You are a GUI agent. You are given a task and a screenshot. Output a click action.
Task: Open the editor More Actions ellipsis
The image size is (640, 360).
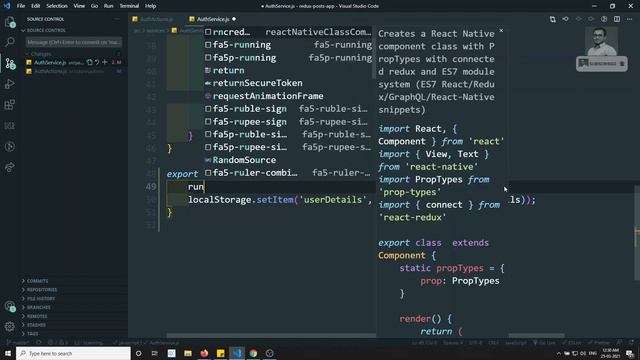coord(629,19)
